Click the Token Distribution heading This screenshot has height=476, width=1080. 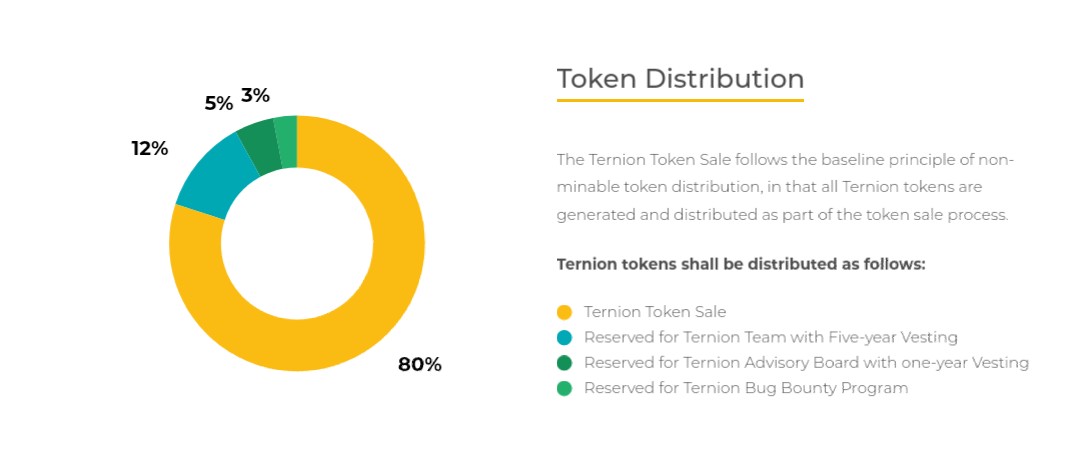tap(681, 79)
